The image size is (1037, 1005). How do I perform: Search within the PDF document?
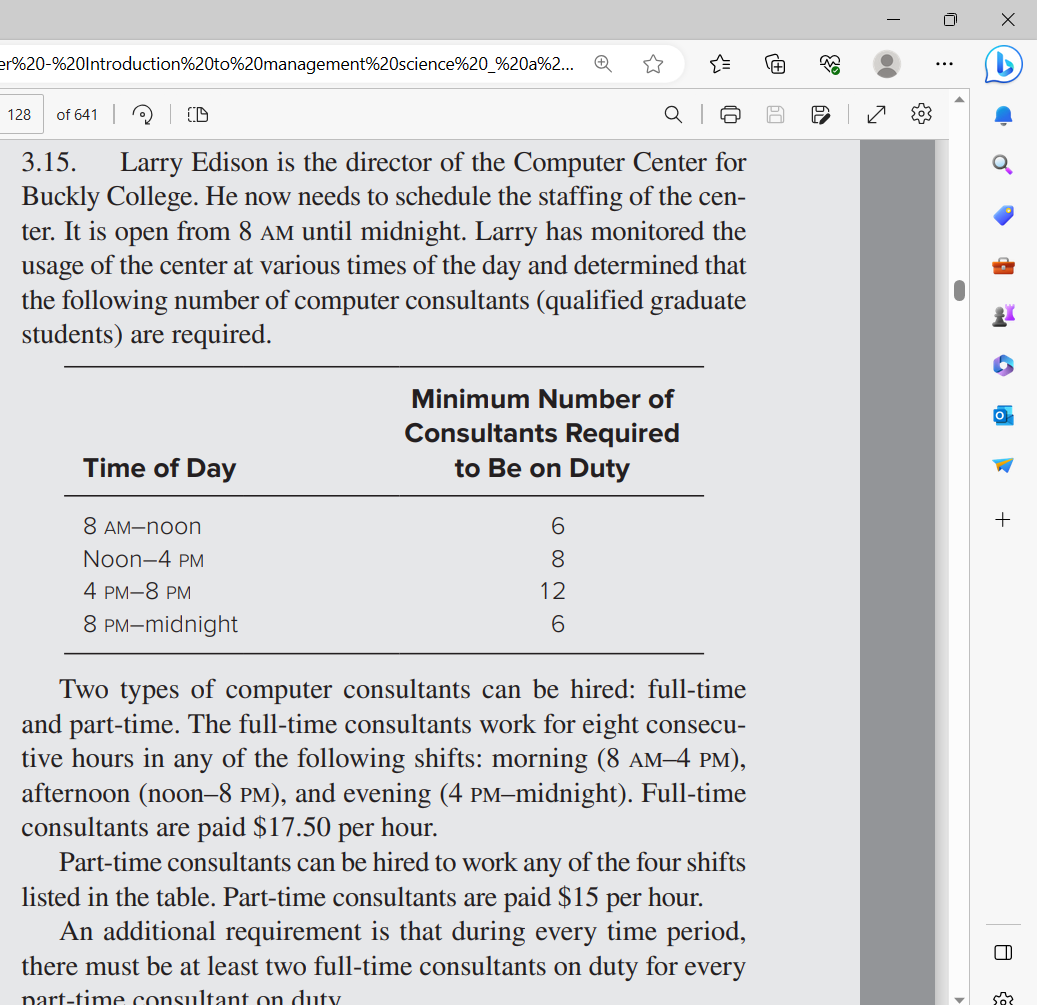coord(673,114)
